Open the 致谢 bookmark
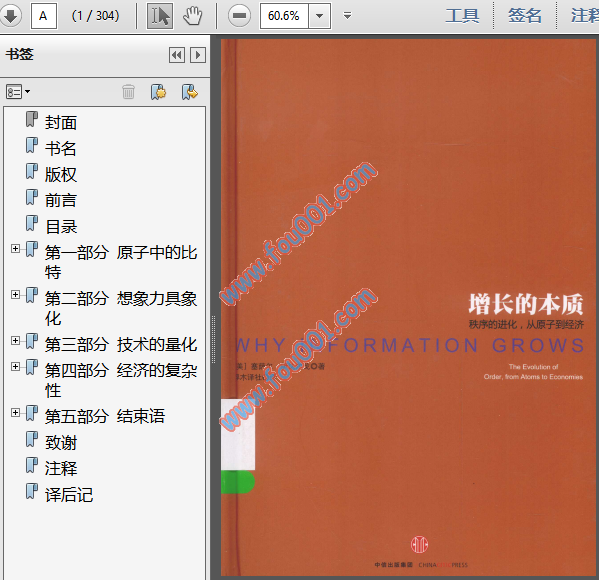599x580 pixels. point(61,443)
